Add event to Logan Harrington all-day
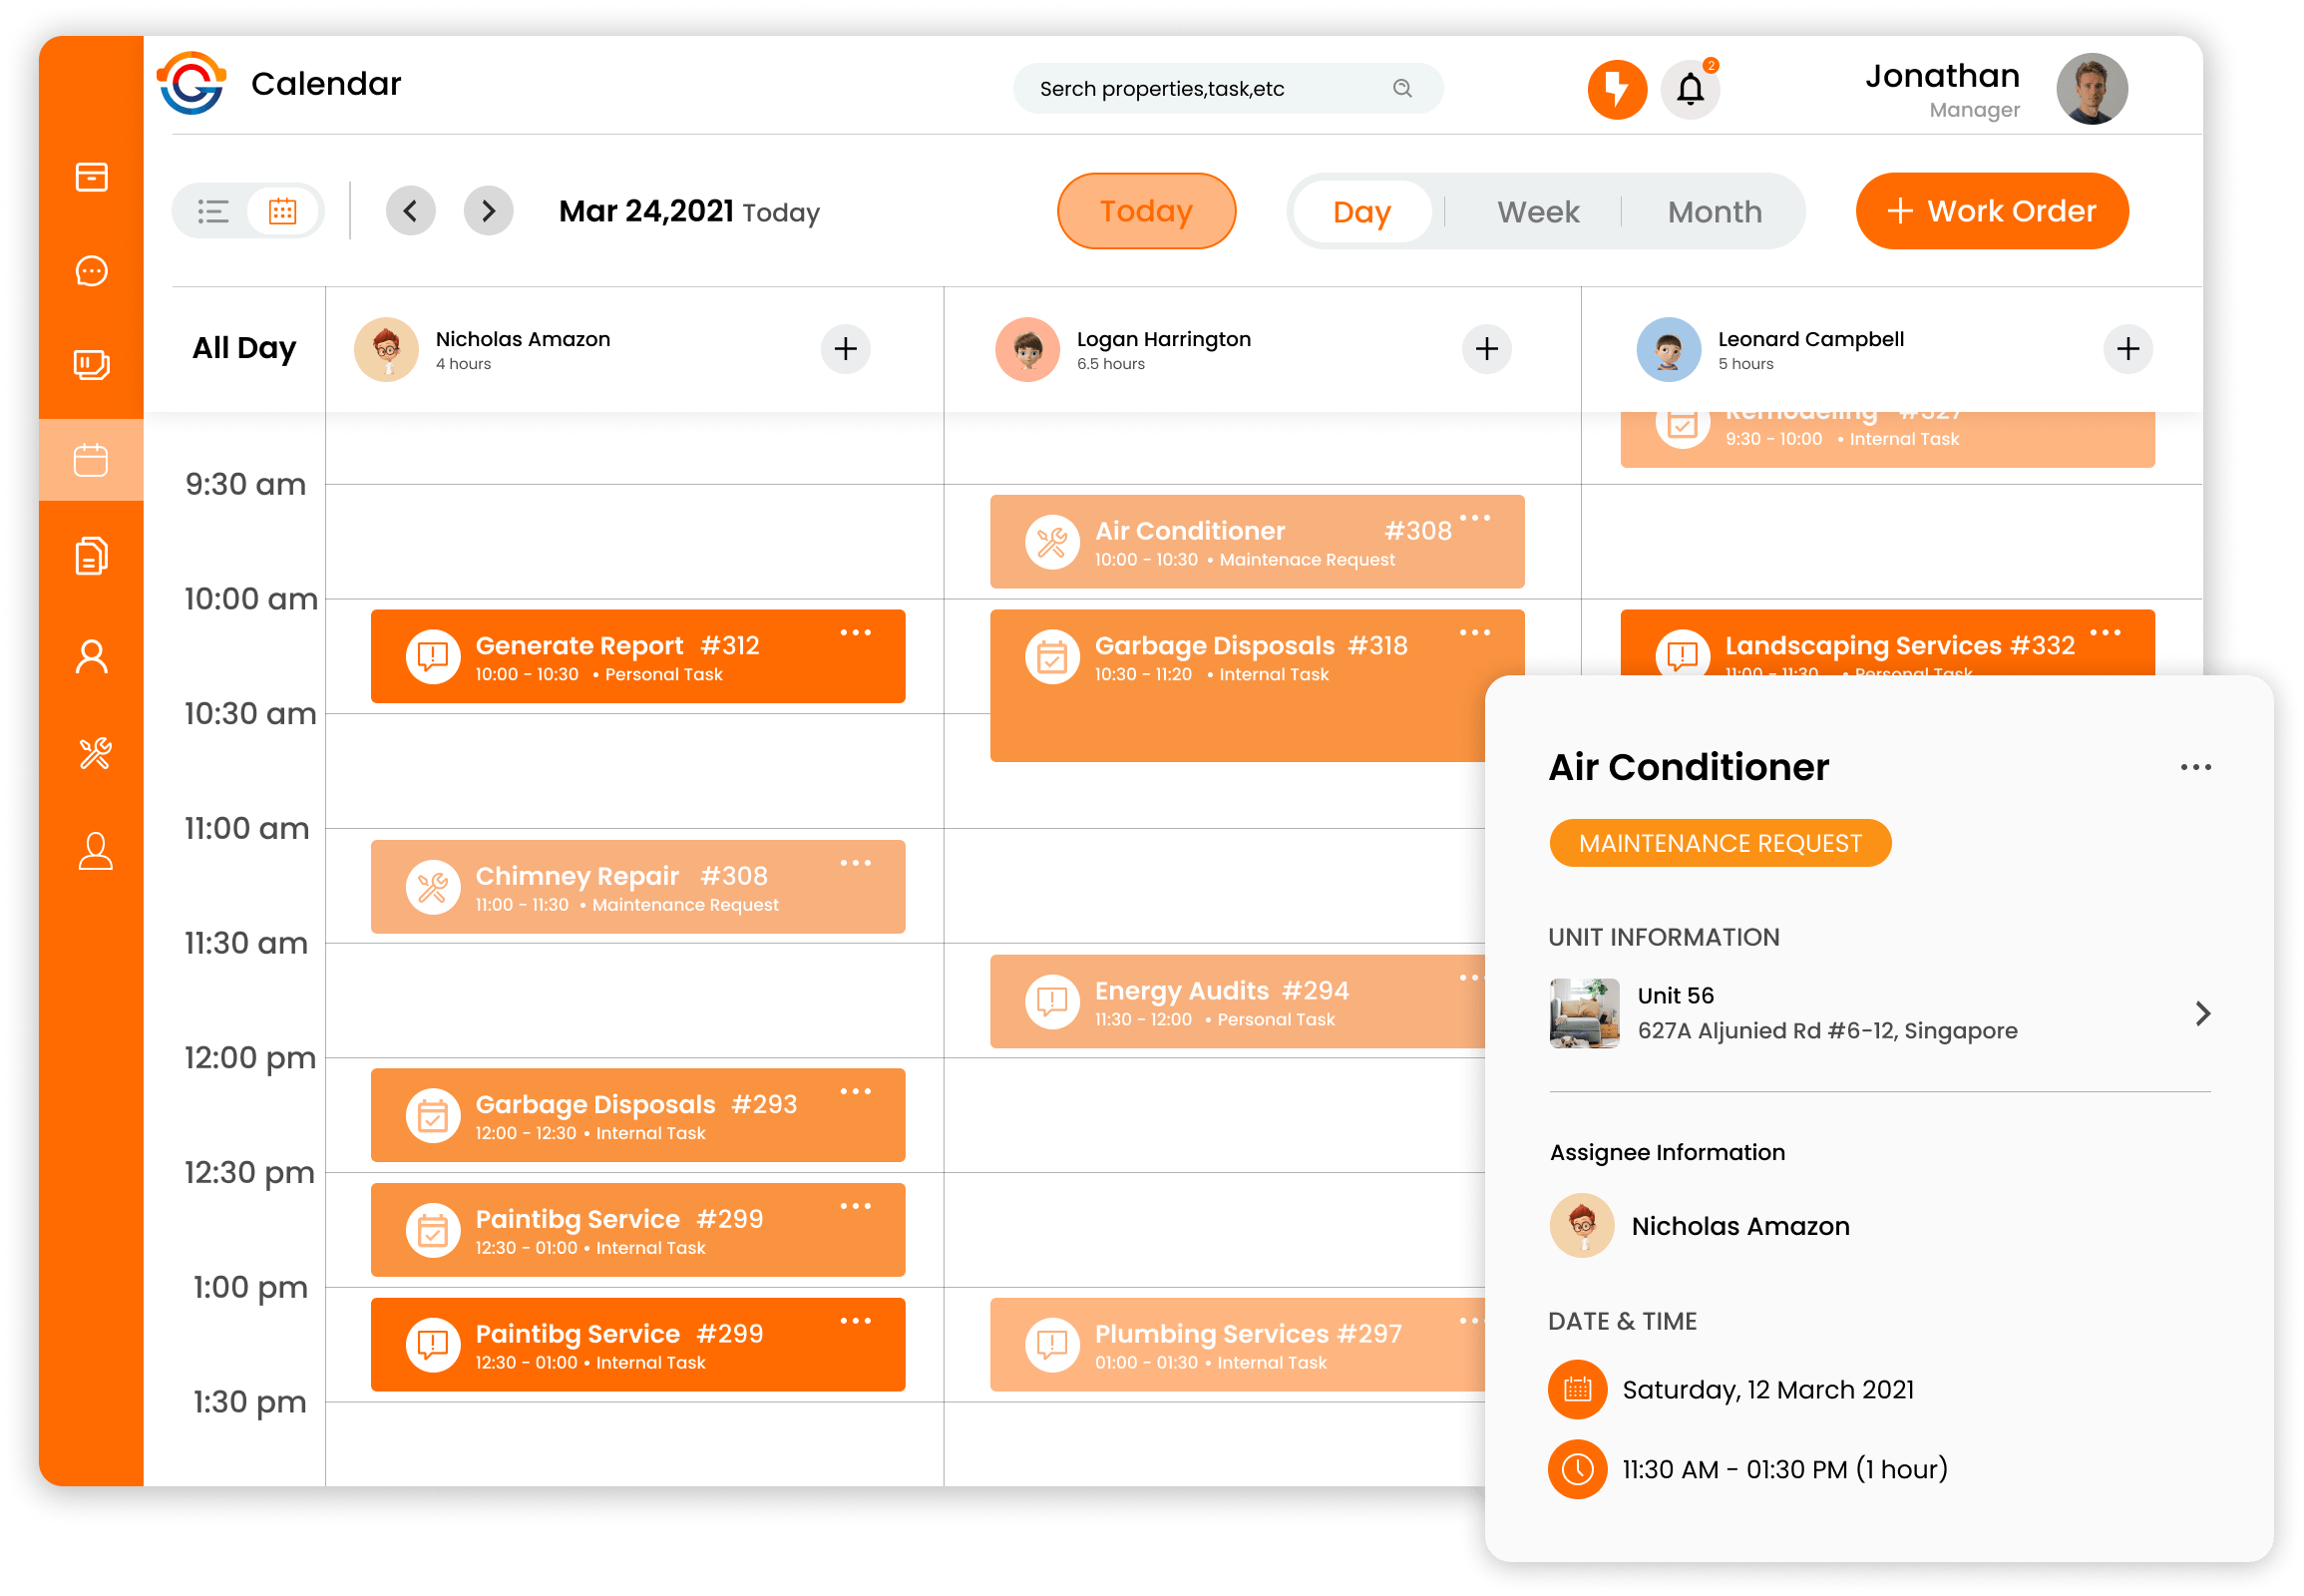The image size is (2304, 1596). click(1485, 346)
